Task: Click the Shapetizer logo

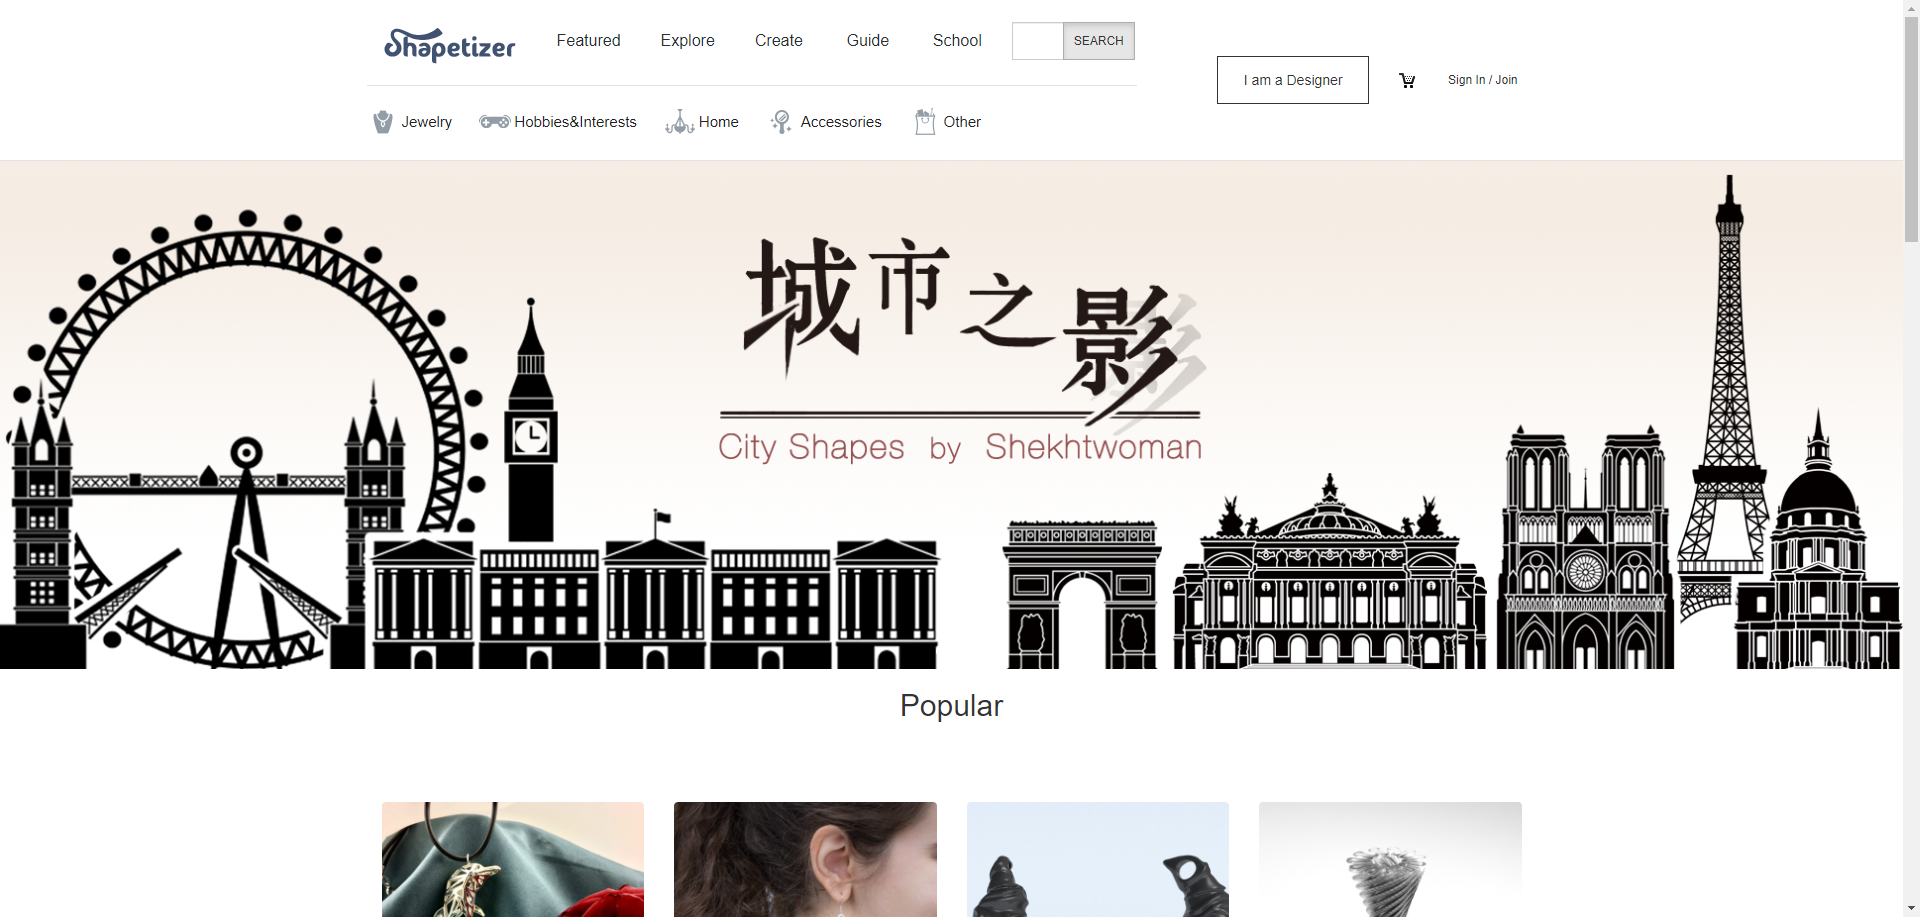Action: [449, 44]
